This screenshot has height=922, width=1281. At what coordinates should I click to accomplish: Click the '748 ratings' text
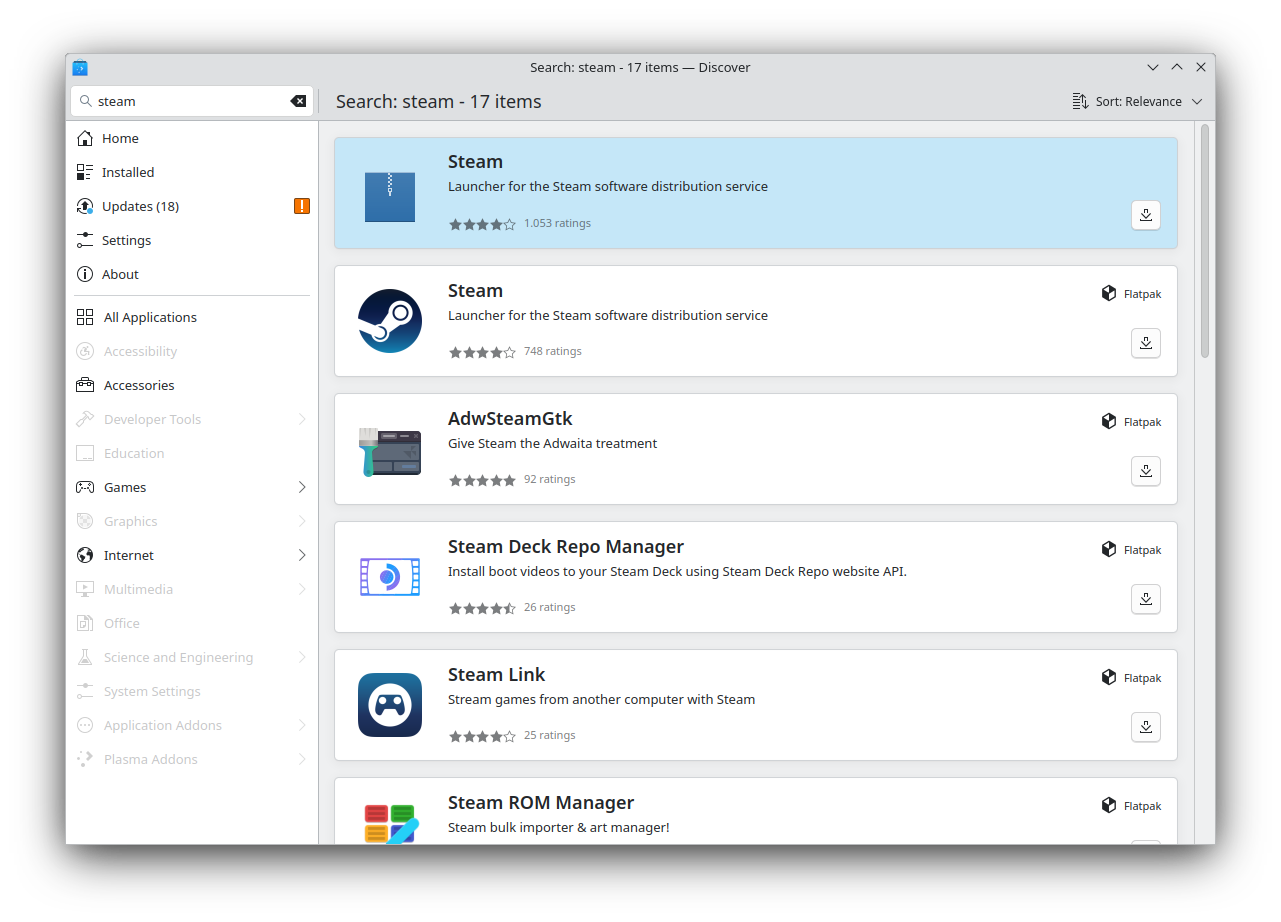[x=552, y=351]
